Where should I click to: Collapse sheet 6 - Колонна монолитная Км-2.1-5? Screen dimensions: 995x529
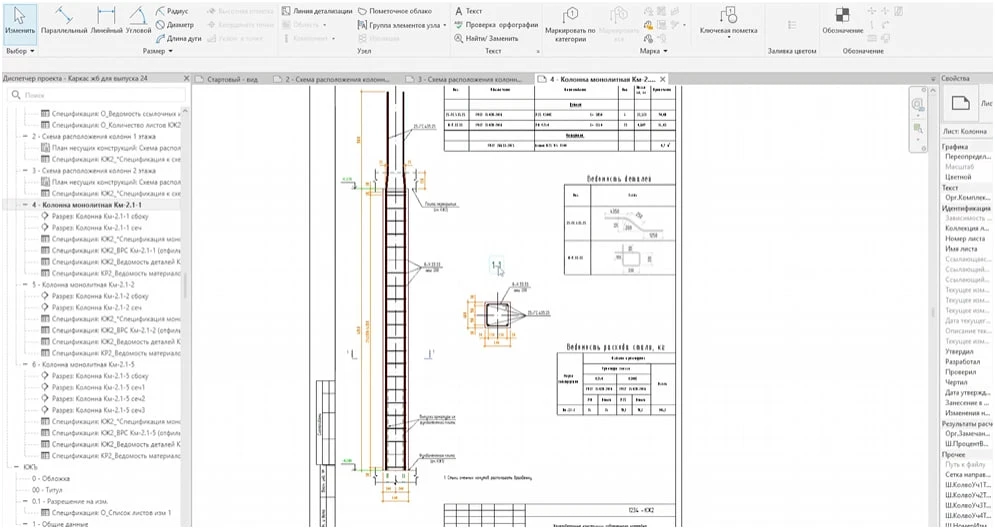[x=25, y=365]
